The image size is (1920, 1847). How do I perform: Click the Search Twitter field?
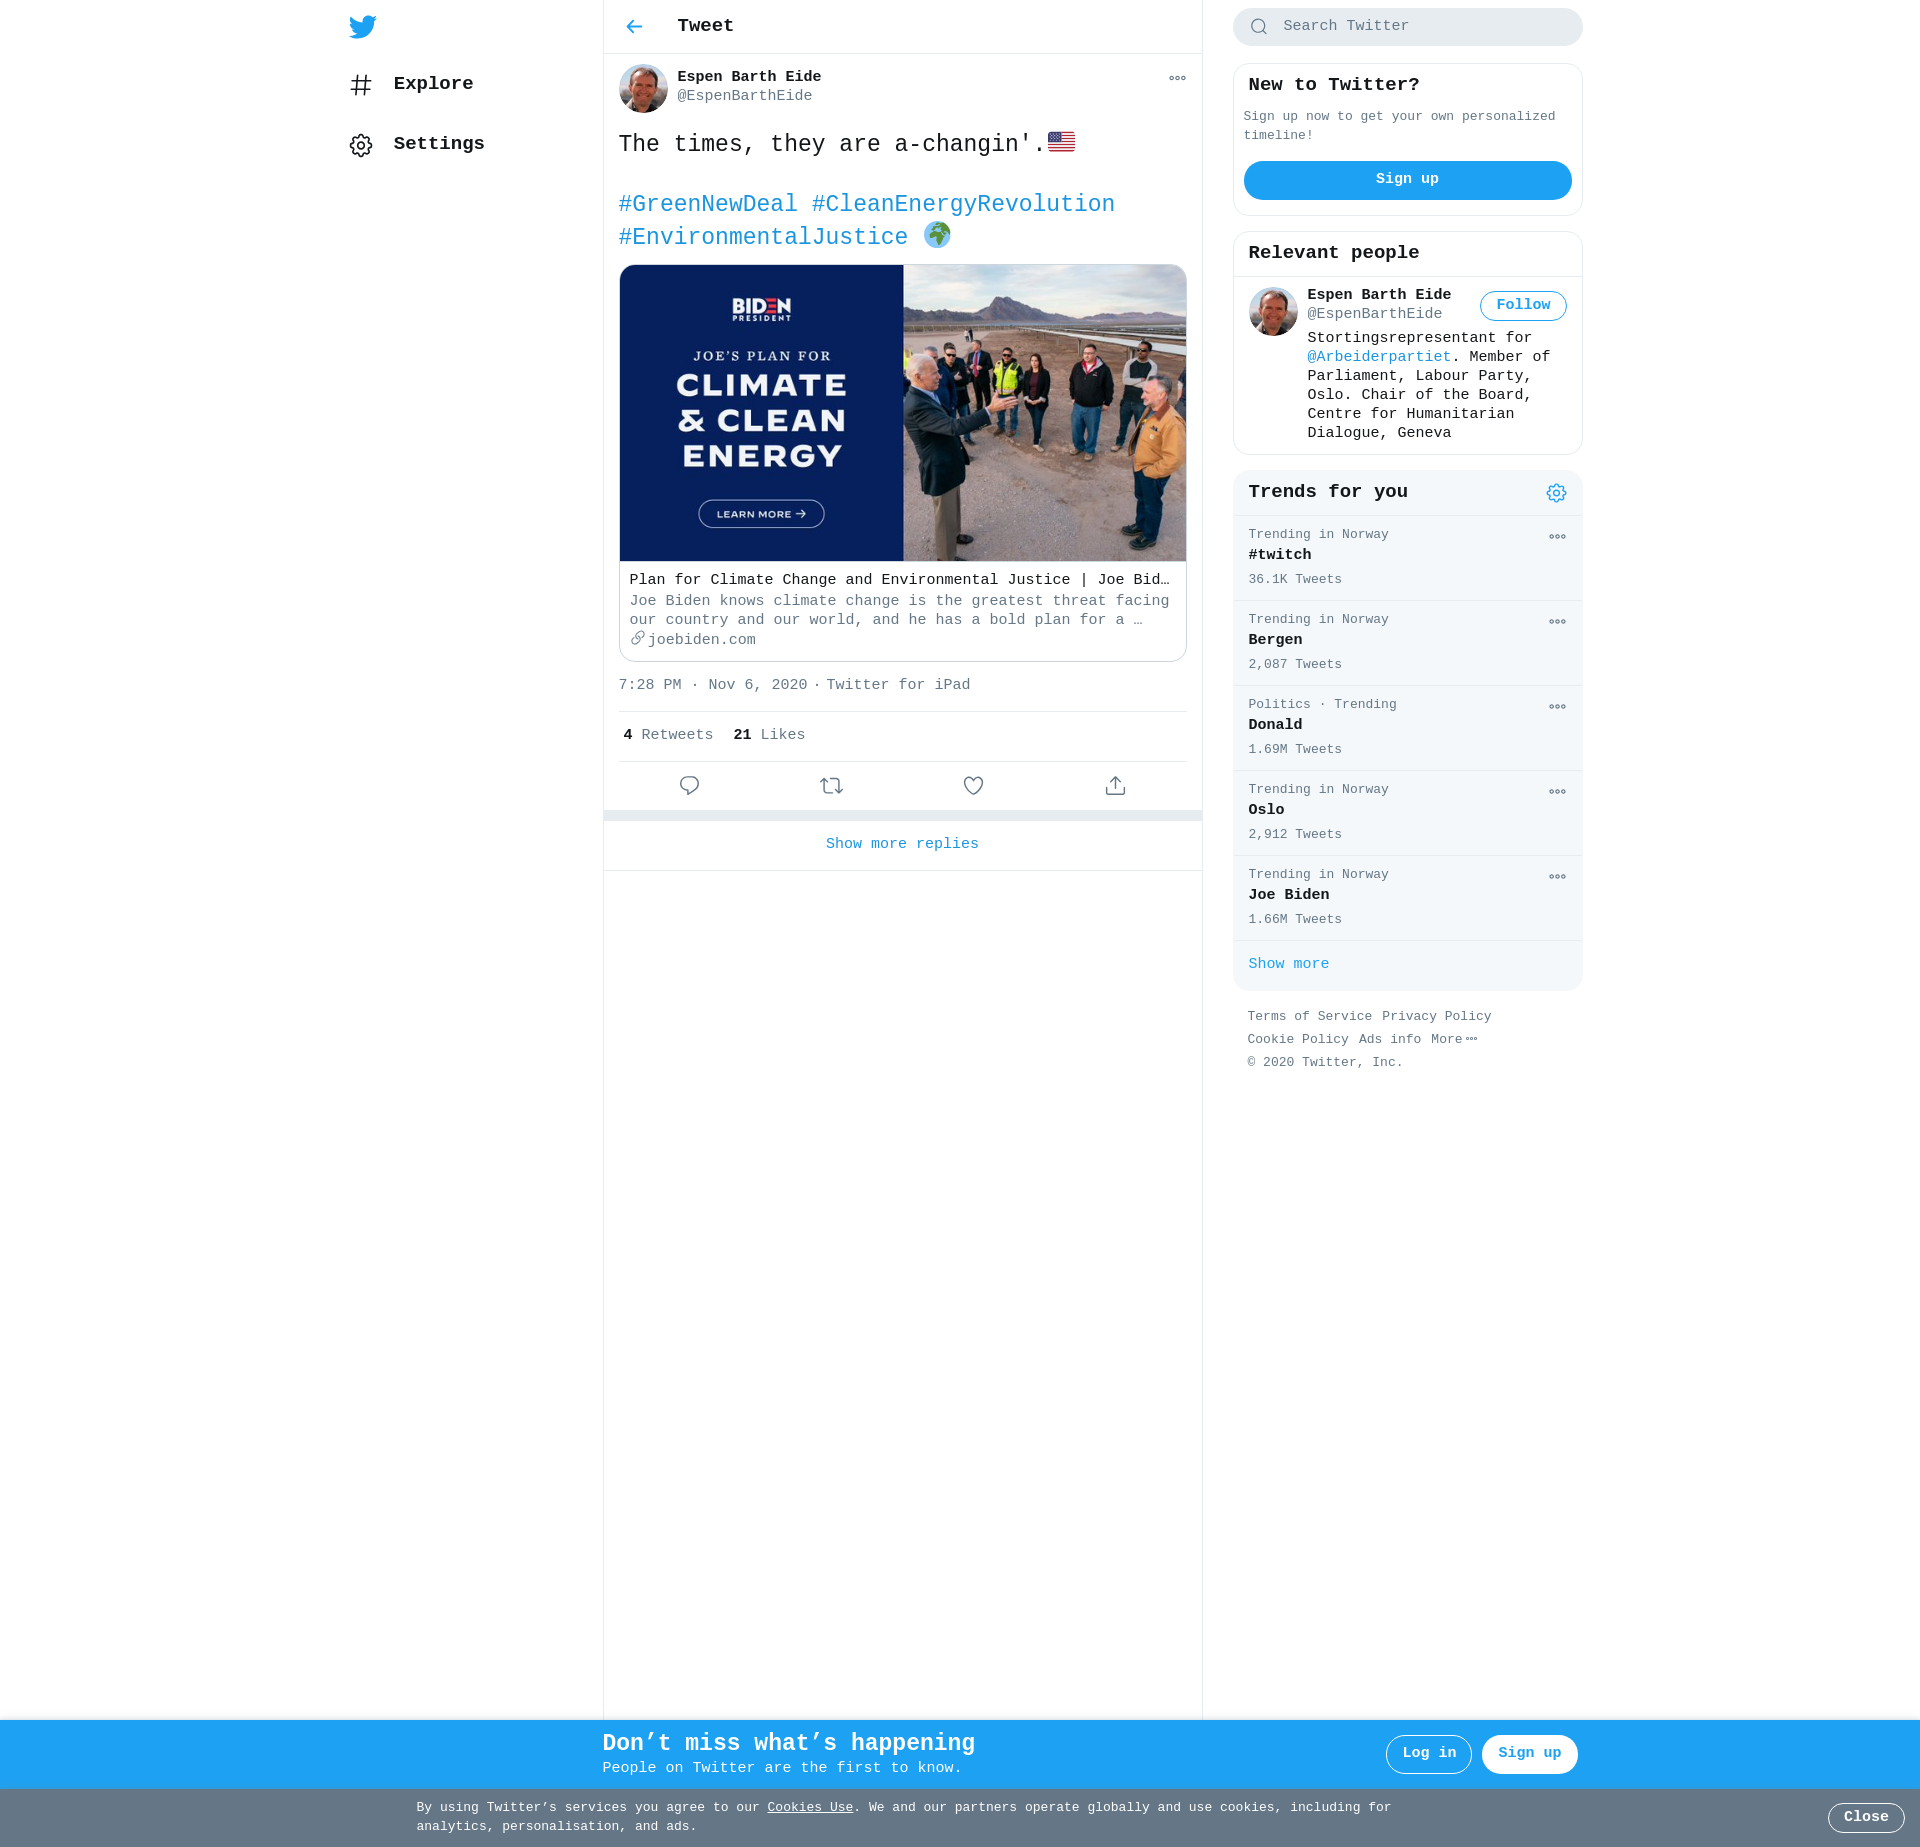pos(1407,27)
